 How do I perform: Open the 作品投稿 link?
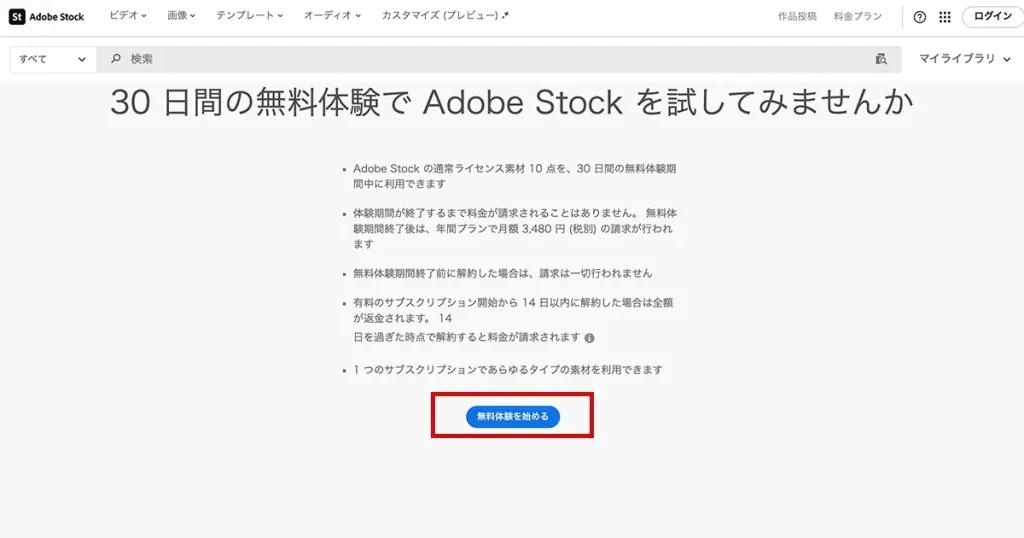pyautogui.click(x=797, y=17)
